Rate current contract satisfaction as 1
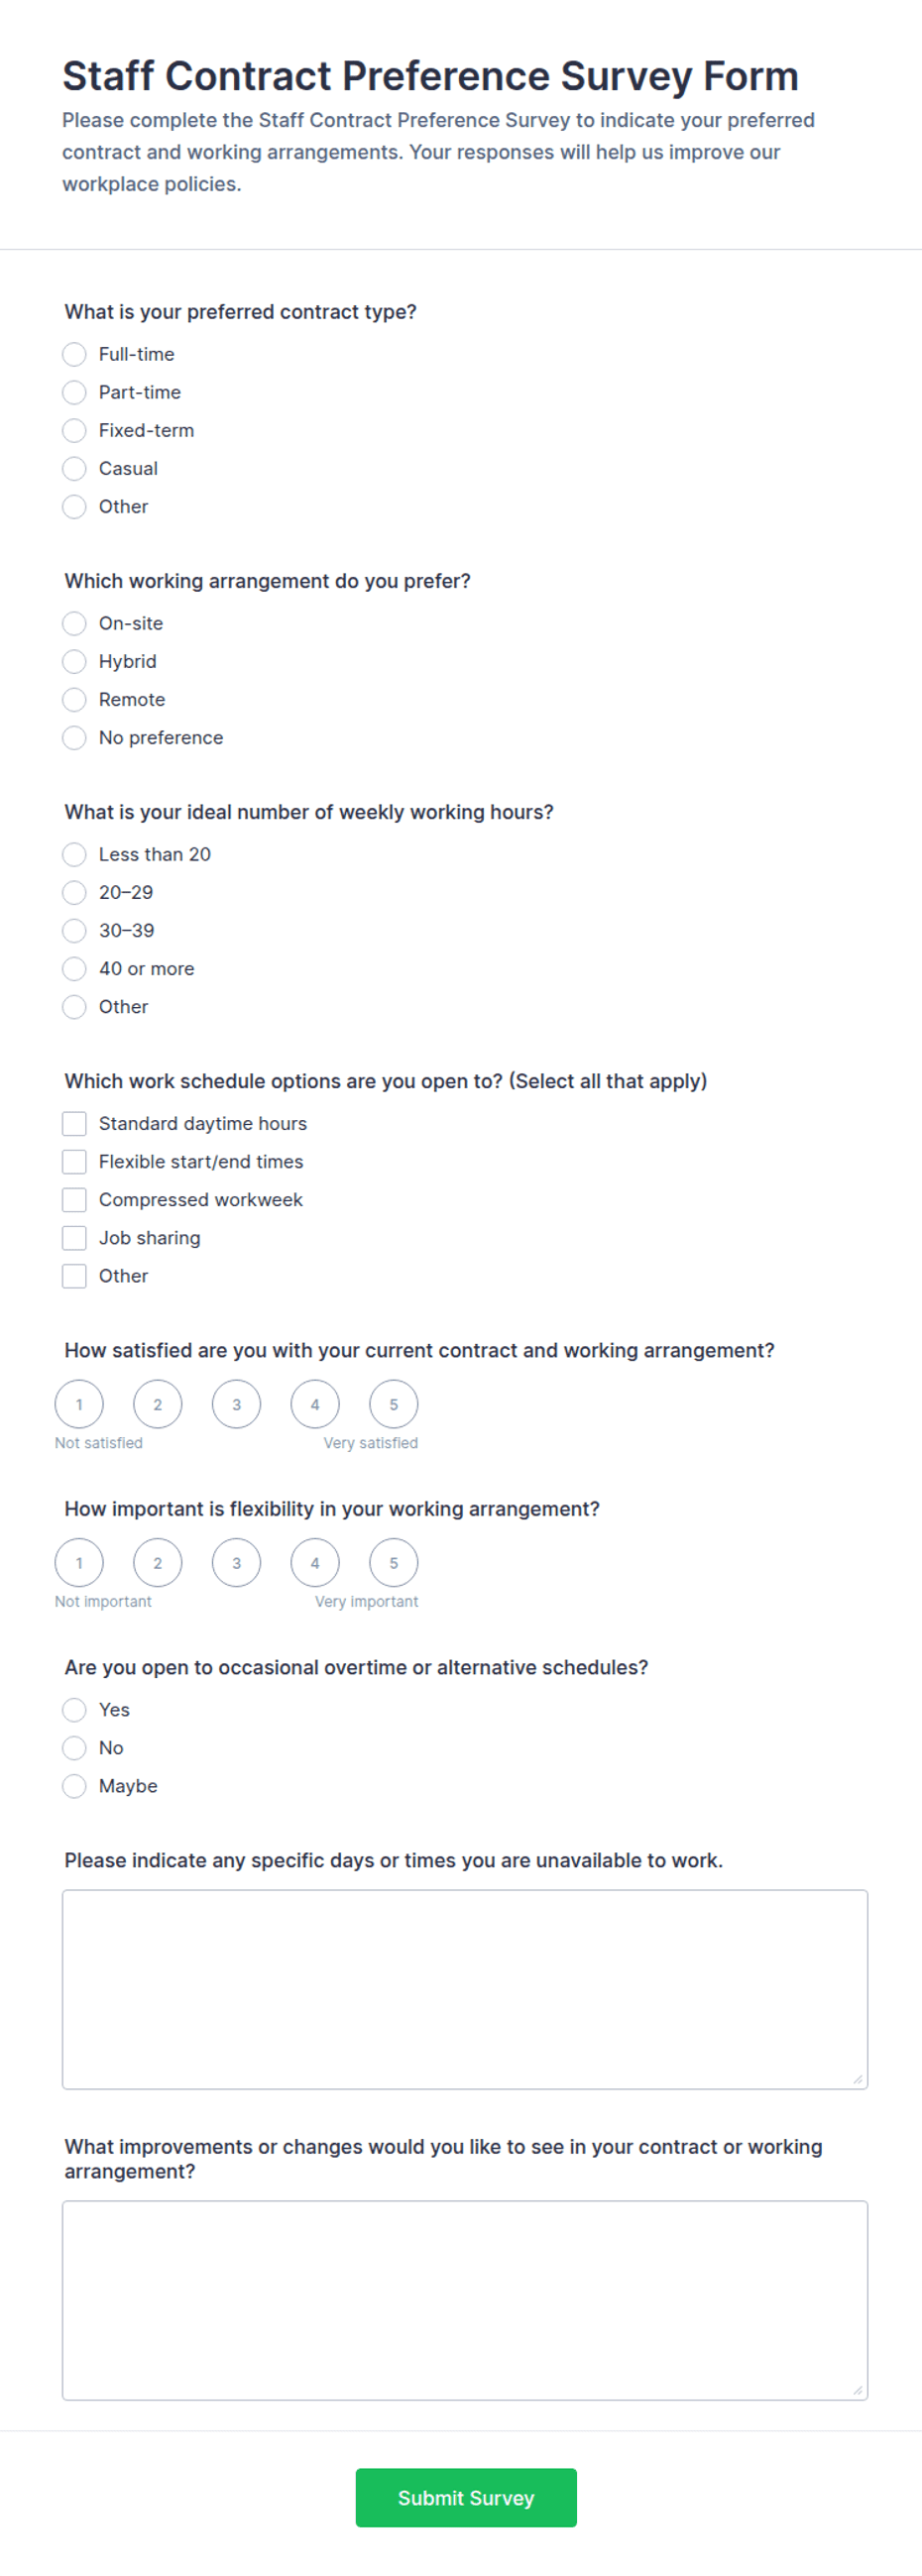This screenshot has height=2576, width=922. click(x=79, y=1404)
